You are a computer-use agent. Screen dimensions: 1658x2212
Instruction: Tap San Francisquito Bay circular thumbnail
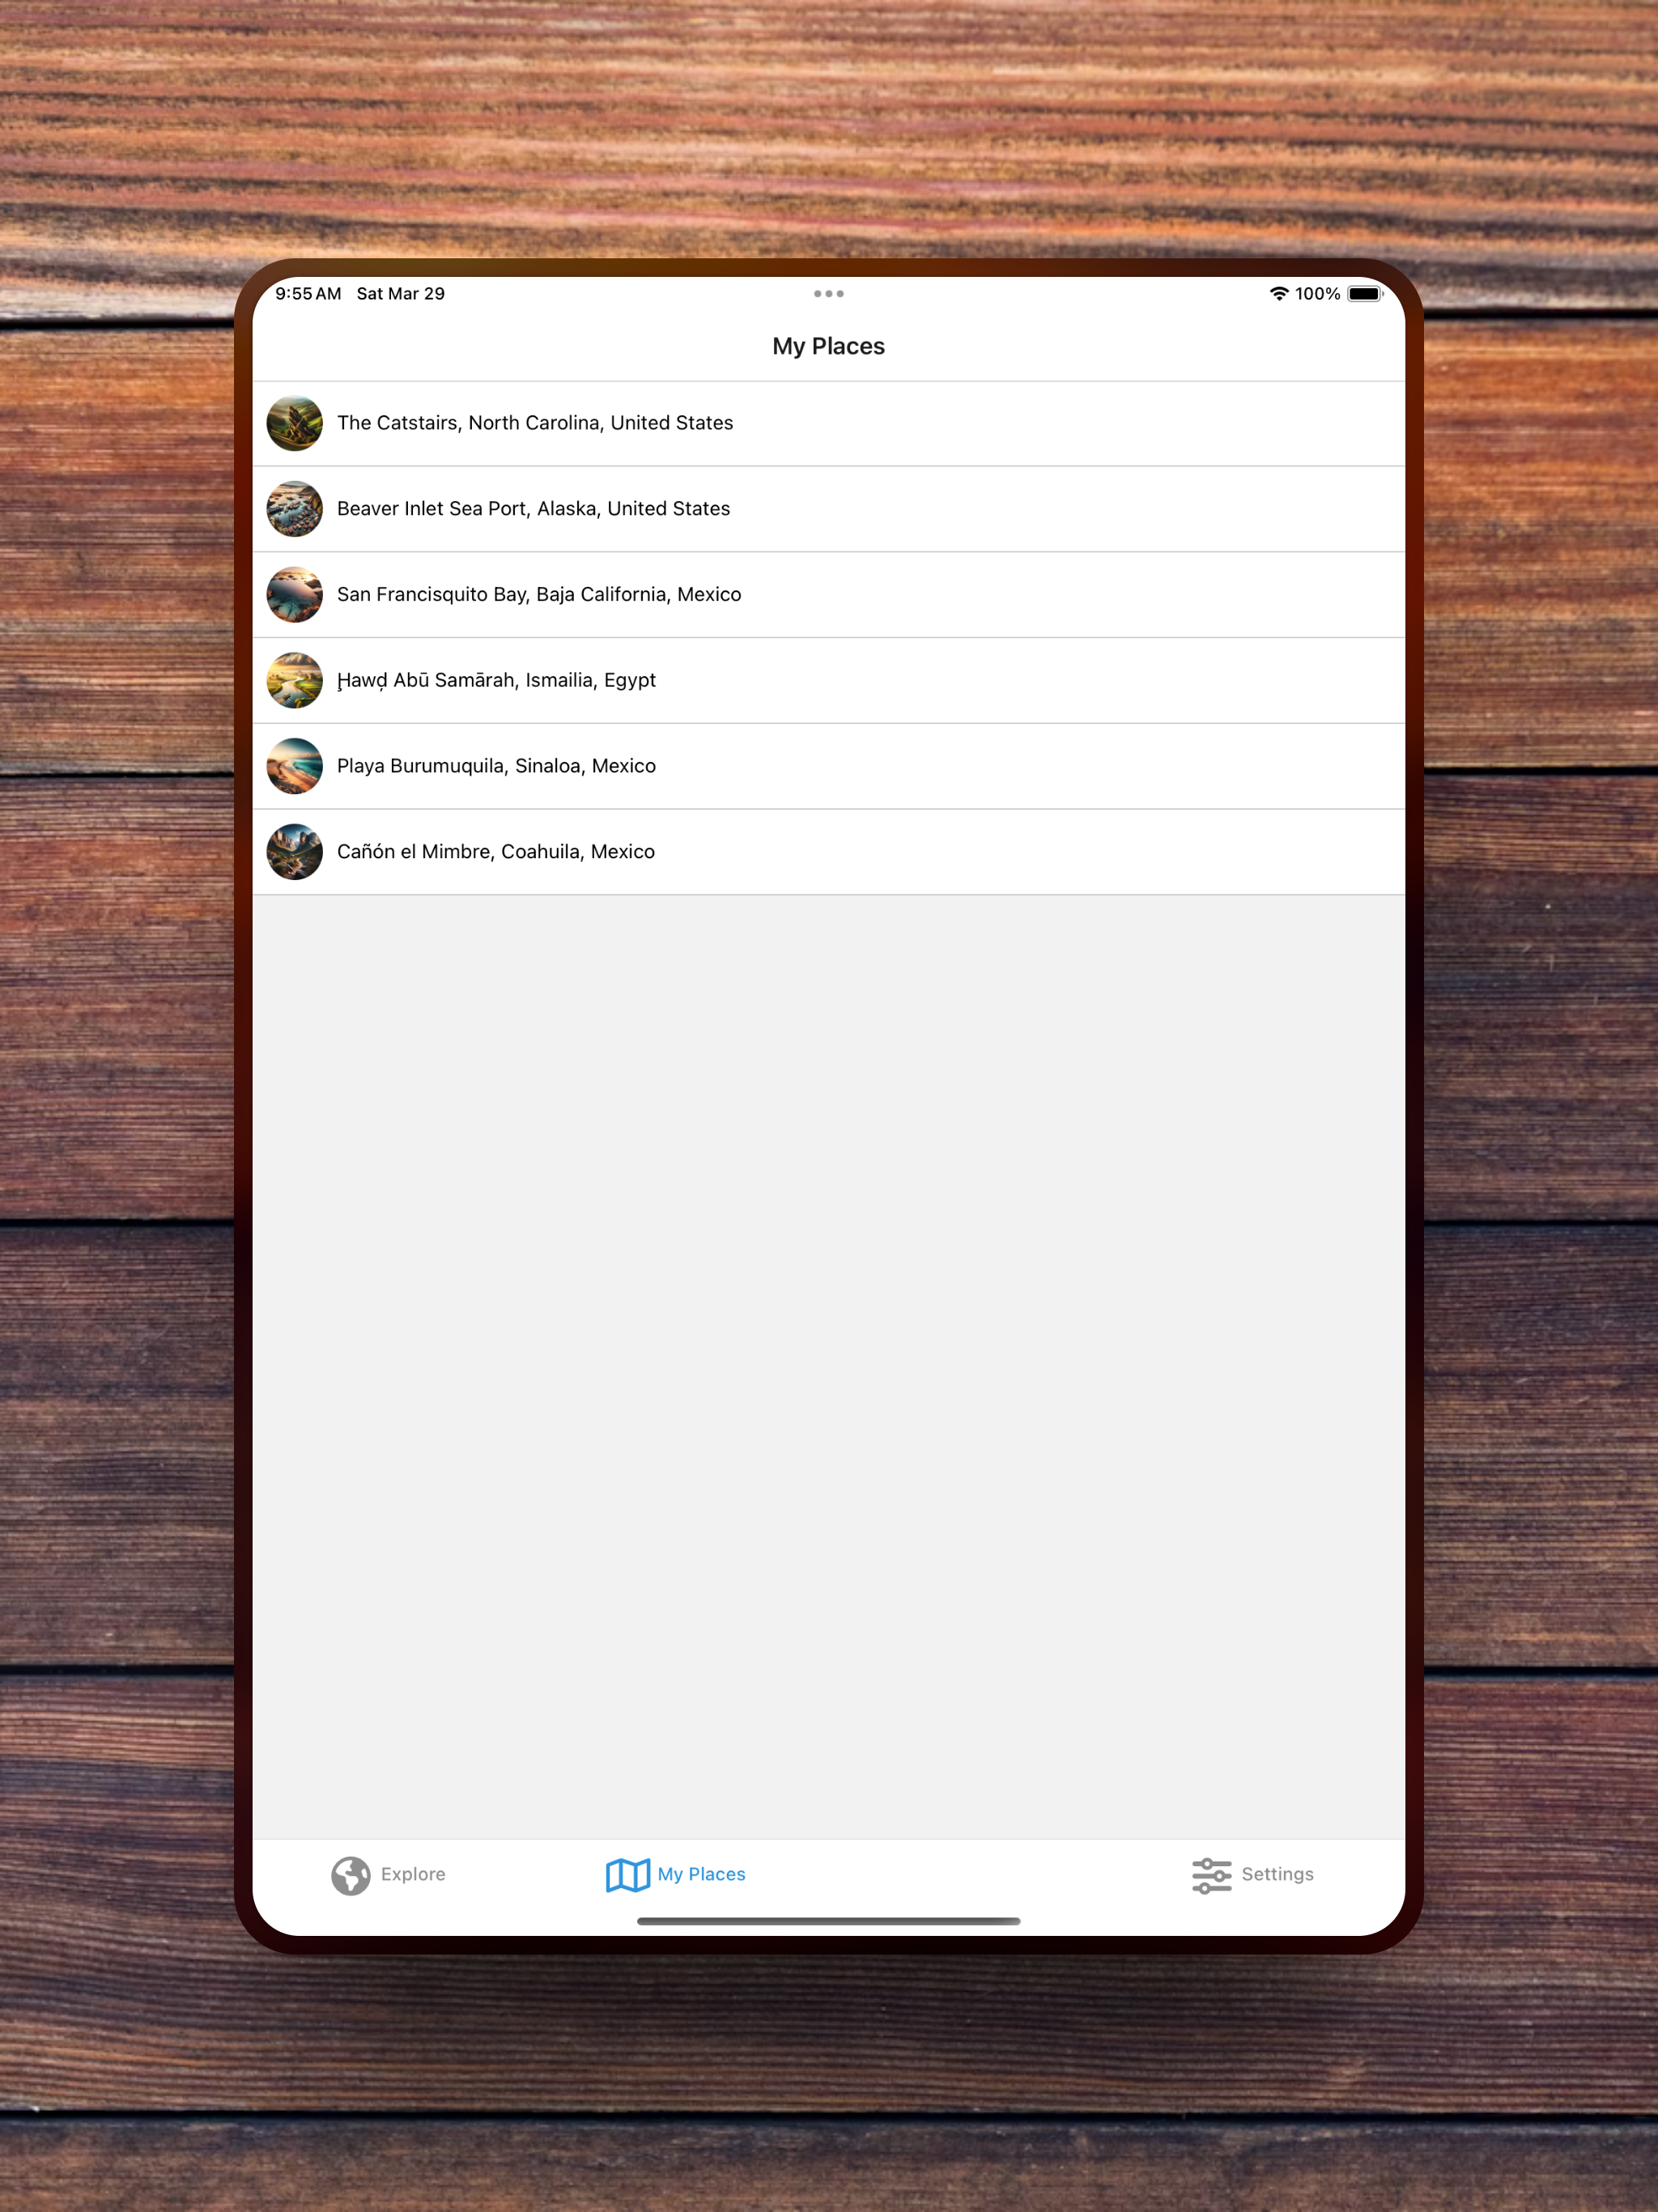[294, 595]
